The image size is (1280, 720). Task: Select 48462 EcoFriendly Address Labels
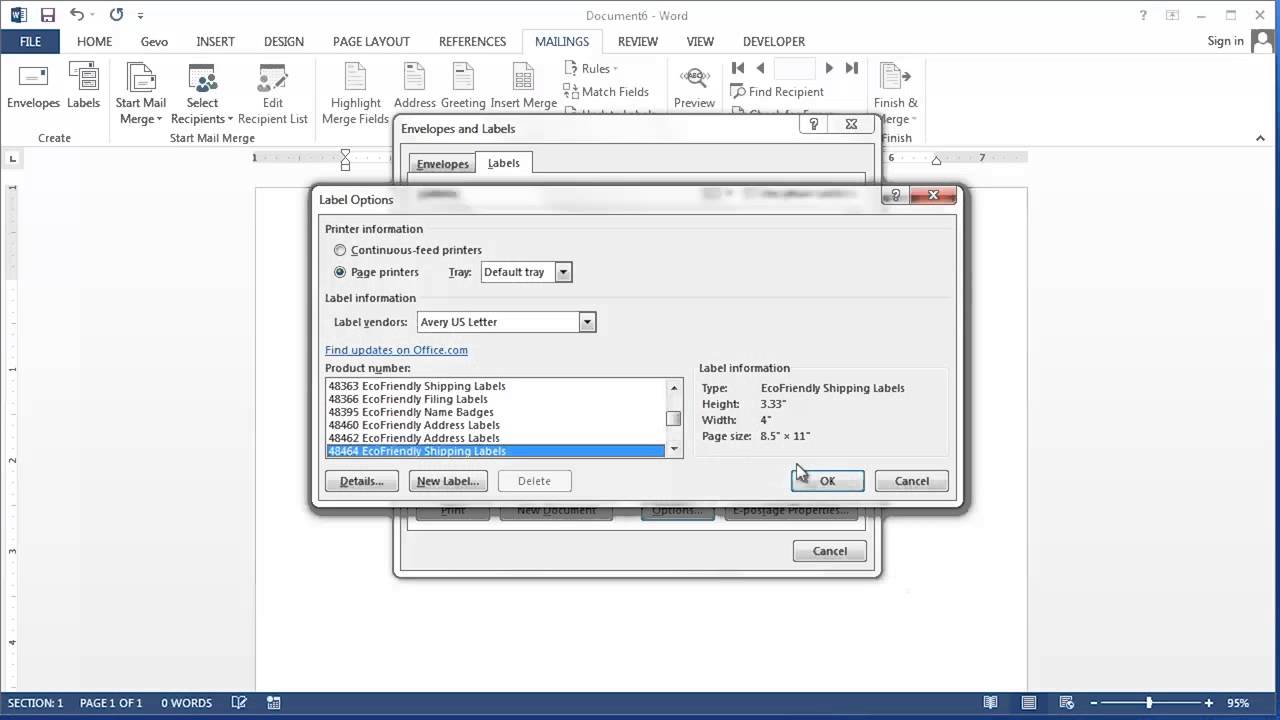pyautogui.click(x=496, y=438)
